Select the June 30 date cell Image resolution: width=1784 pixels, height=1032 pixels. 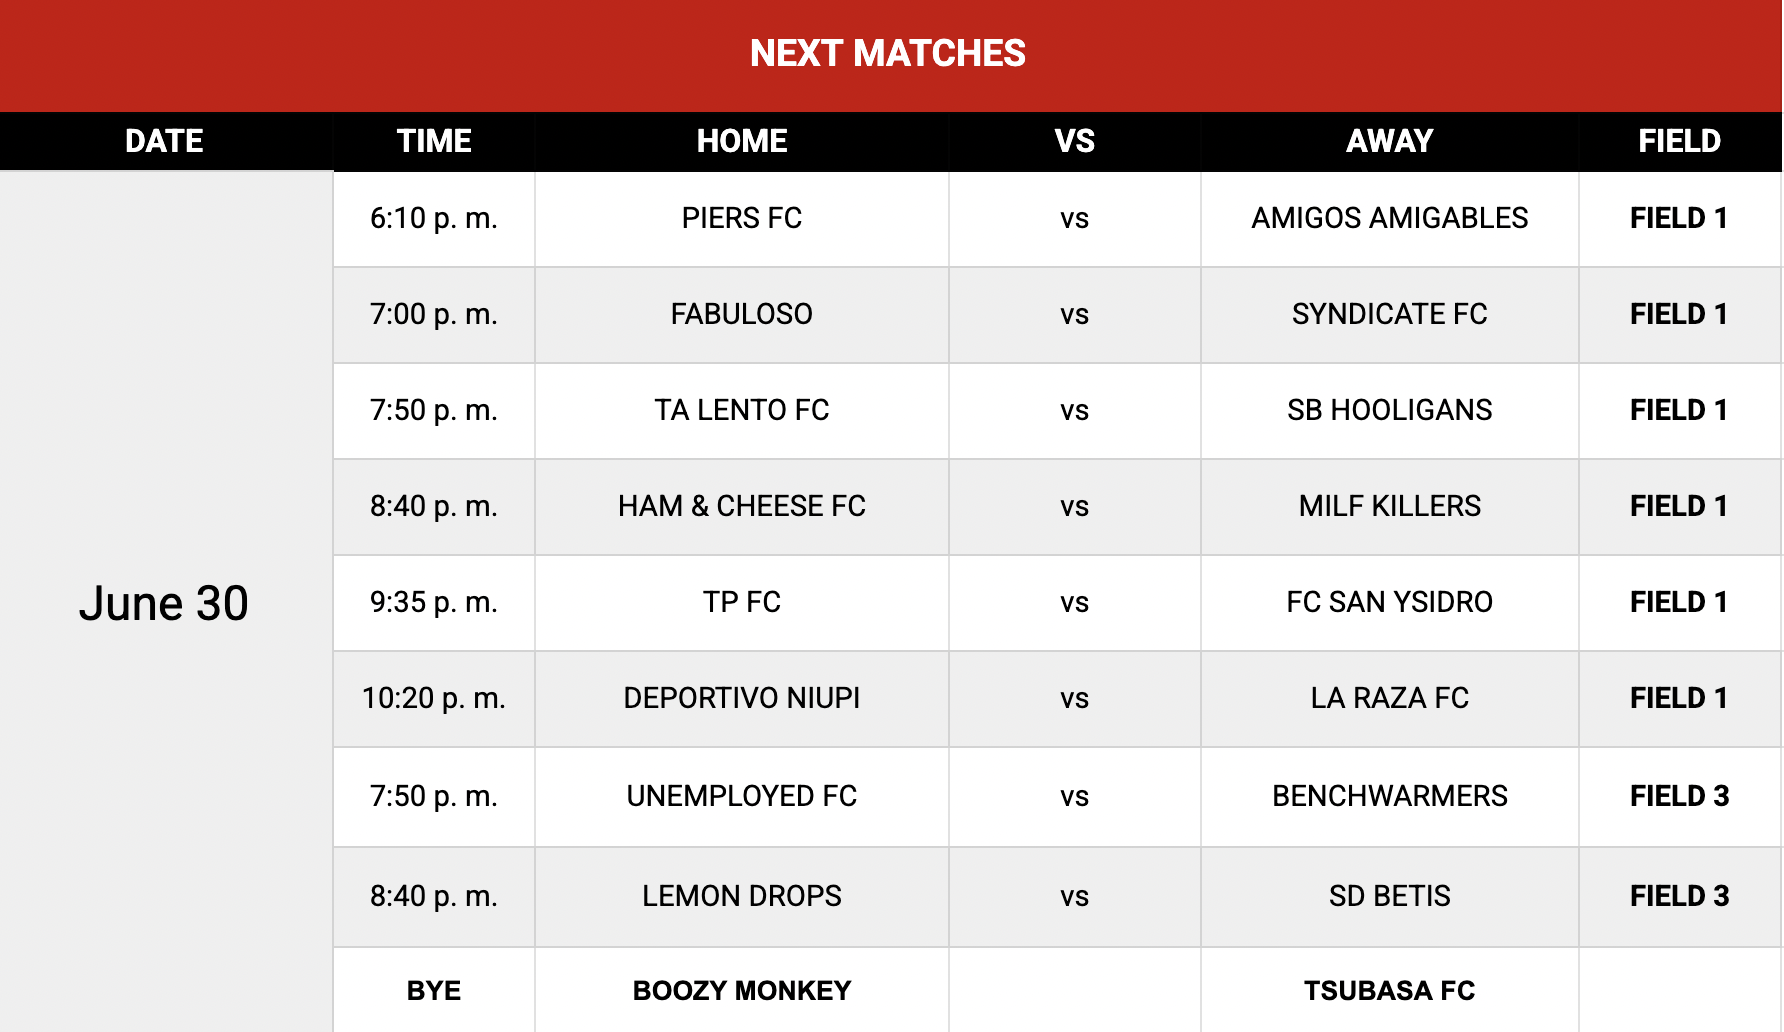pyautogui.click(x=165, y=603)
